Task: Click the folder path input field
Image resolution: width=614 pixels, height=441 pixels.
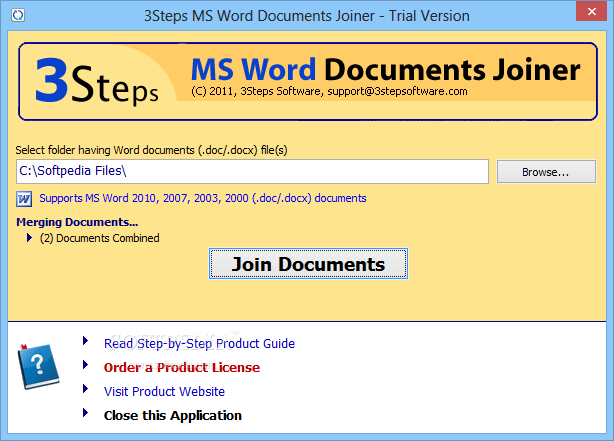Action: [x=252, y=171]
